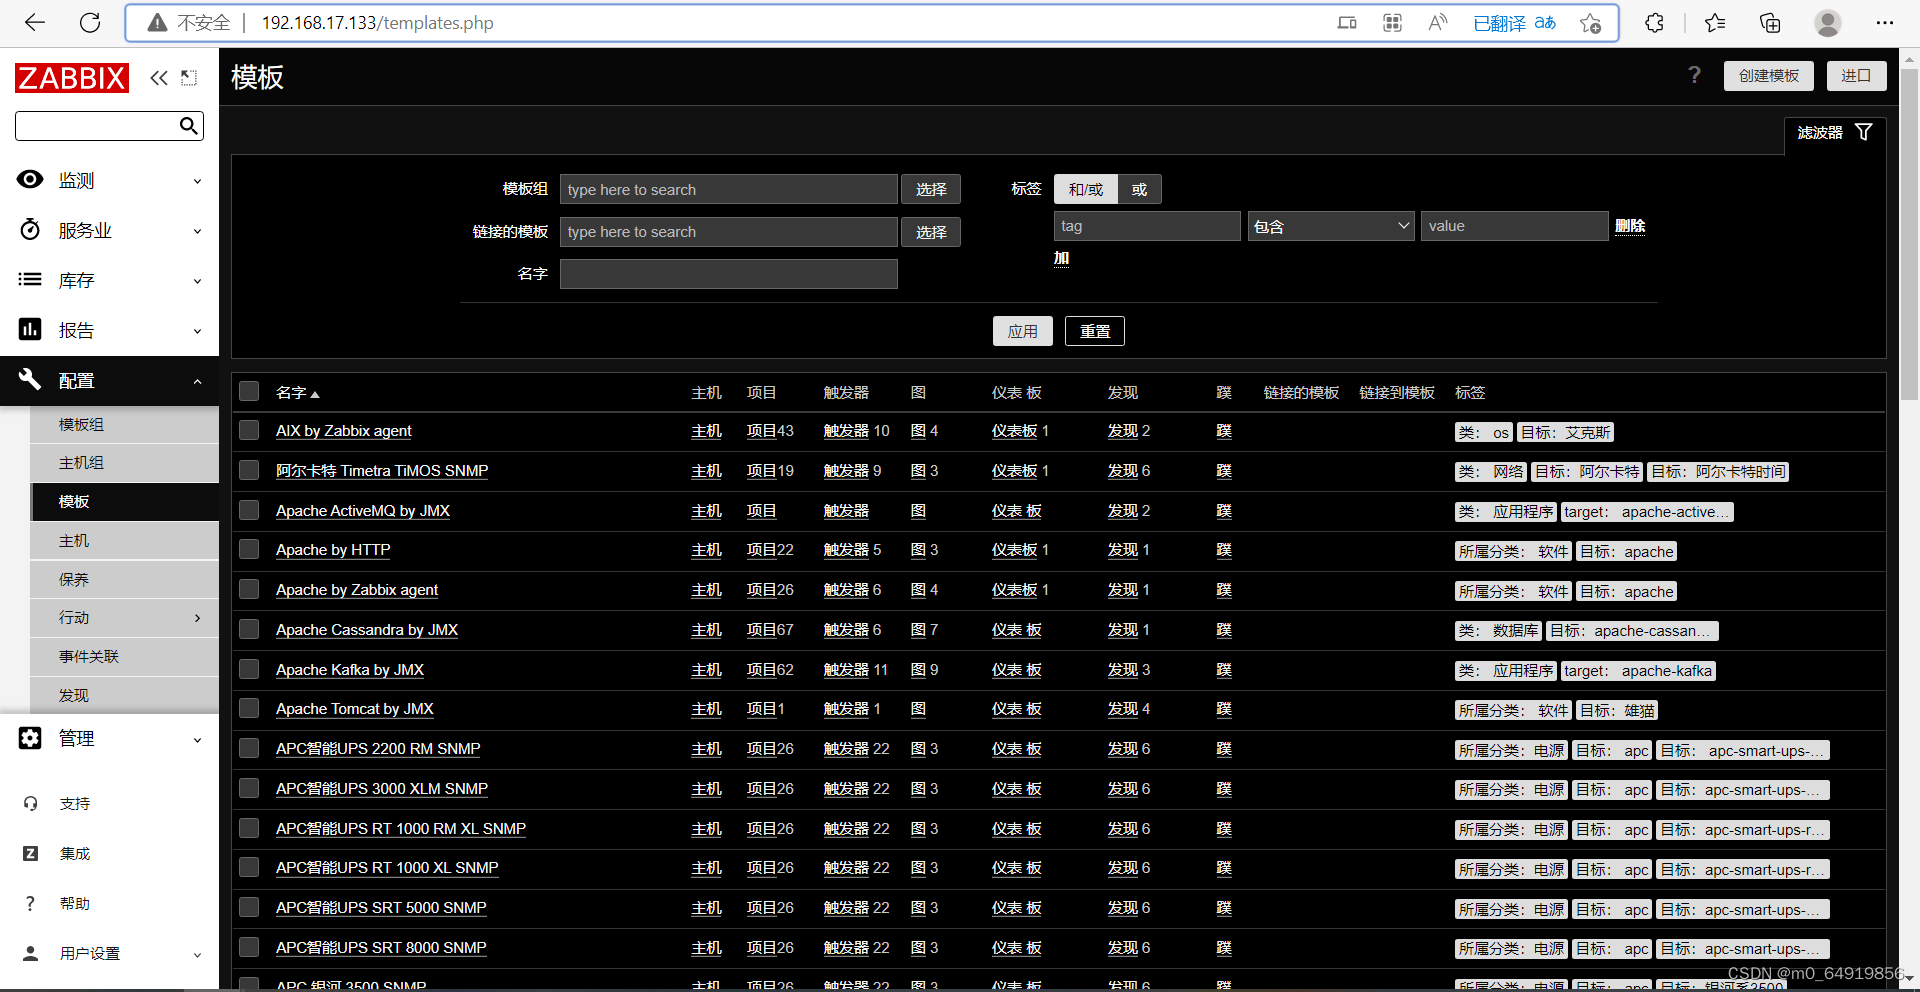Click the sidebar search magnifier icon
This screenshot has width=1920, height=992.
[x=188, y=125]
